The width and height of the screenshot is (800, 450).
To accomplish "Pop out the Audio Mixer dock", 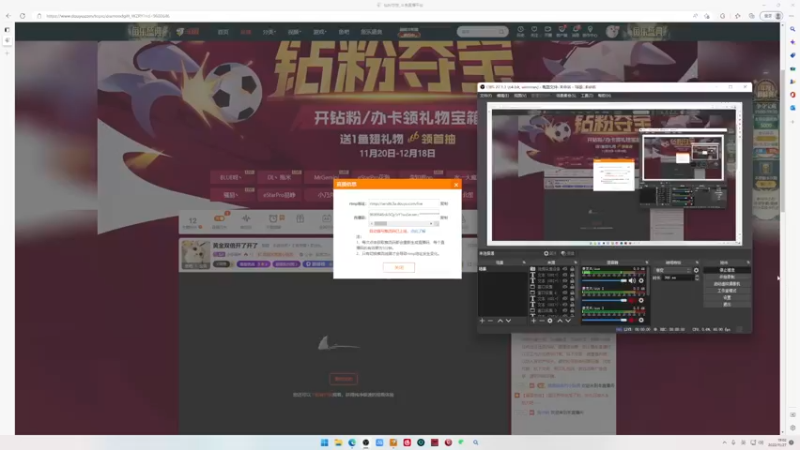I will pyautogui.click(x=646, y=262).
